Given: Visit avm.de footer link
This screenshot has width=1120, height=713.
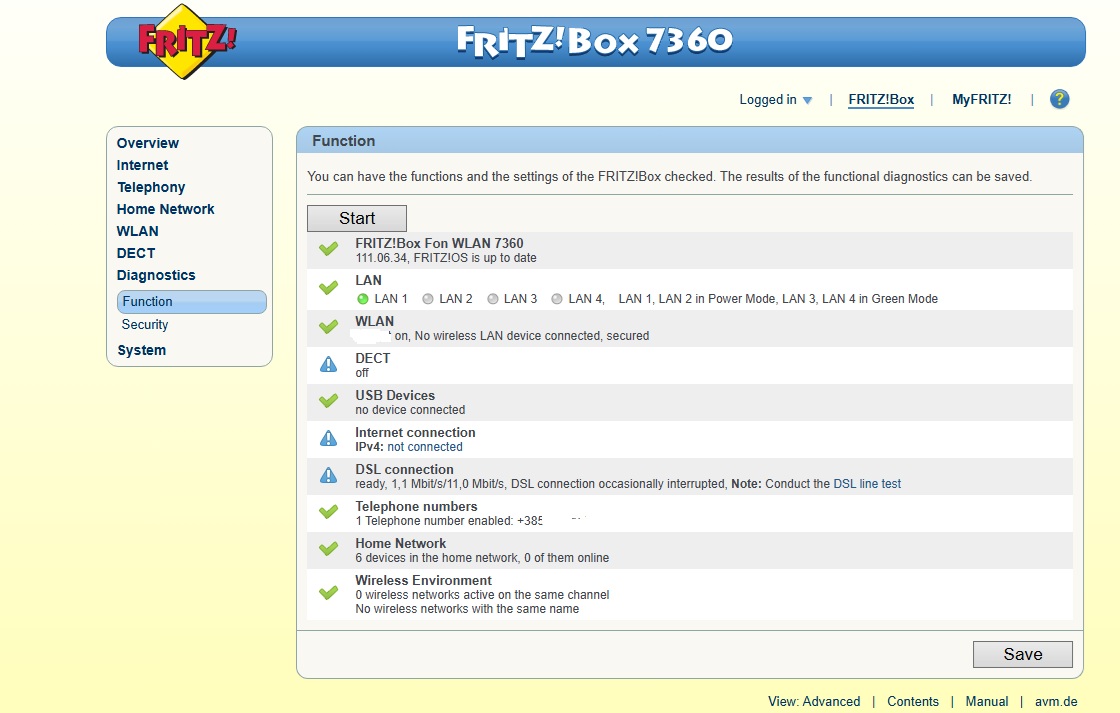Looking at the screenshot, I should coord(1056,702).
